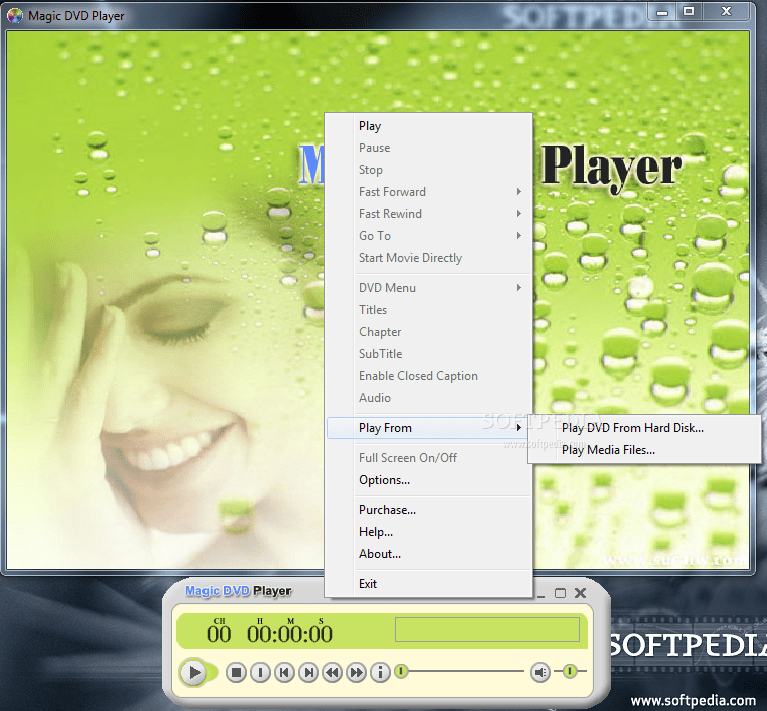
Task: Select Play DVD From Hard Disk...
Action: point(644,428)
